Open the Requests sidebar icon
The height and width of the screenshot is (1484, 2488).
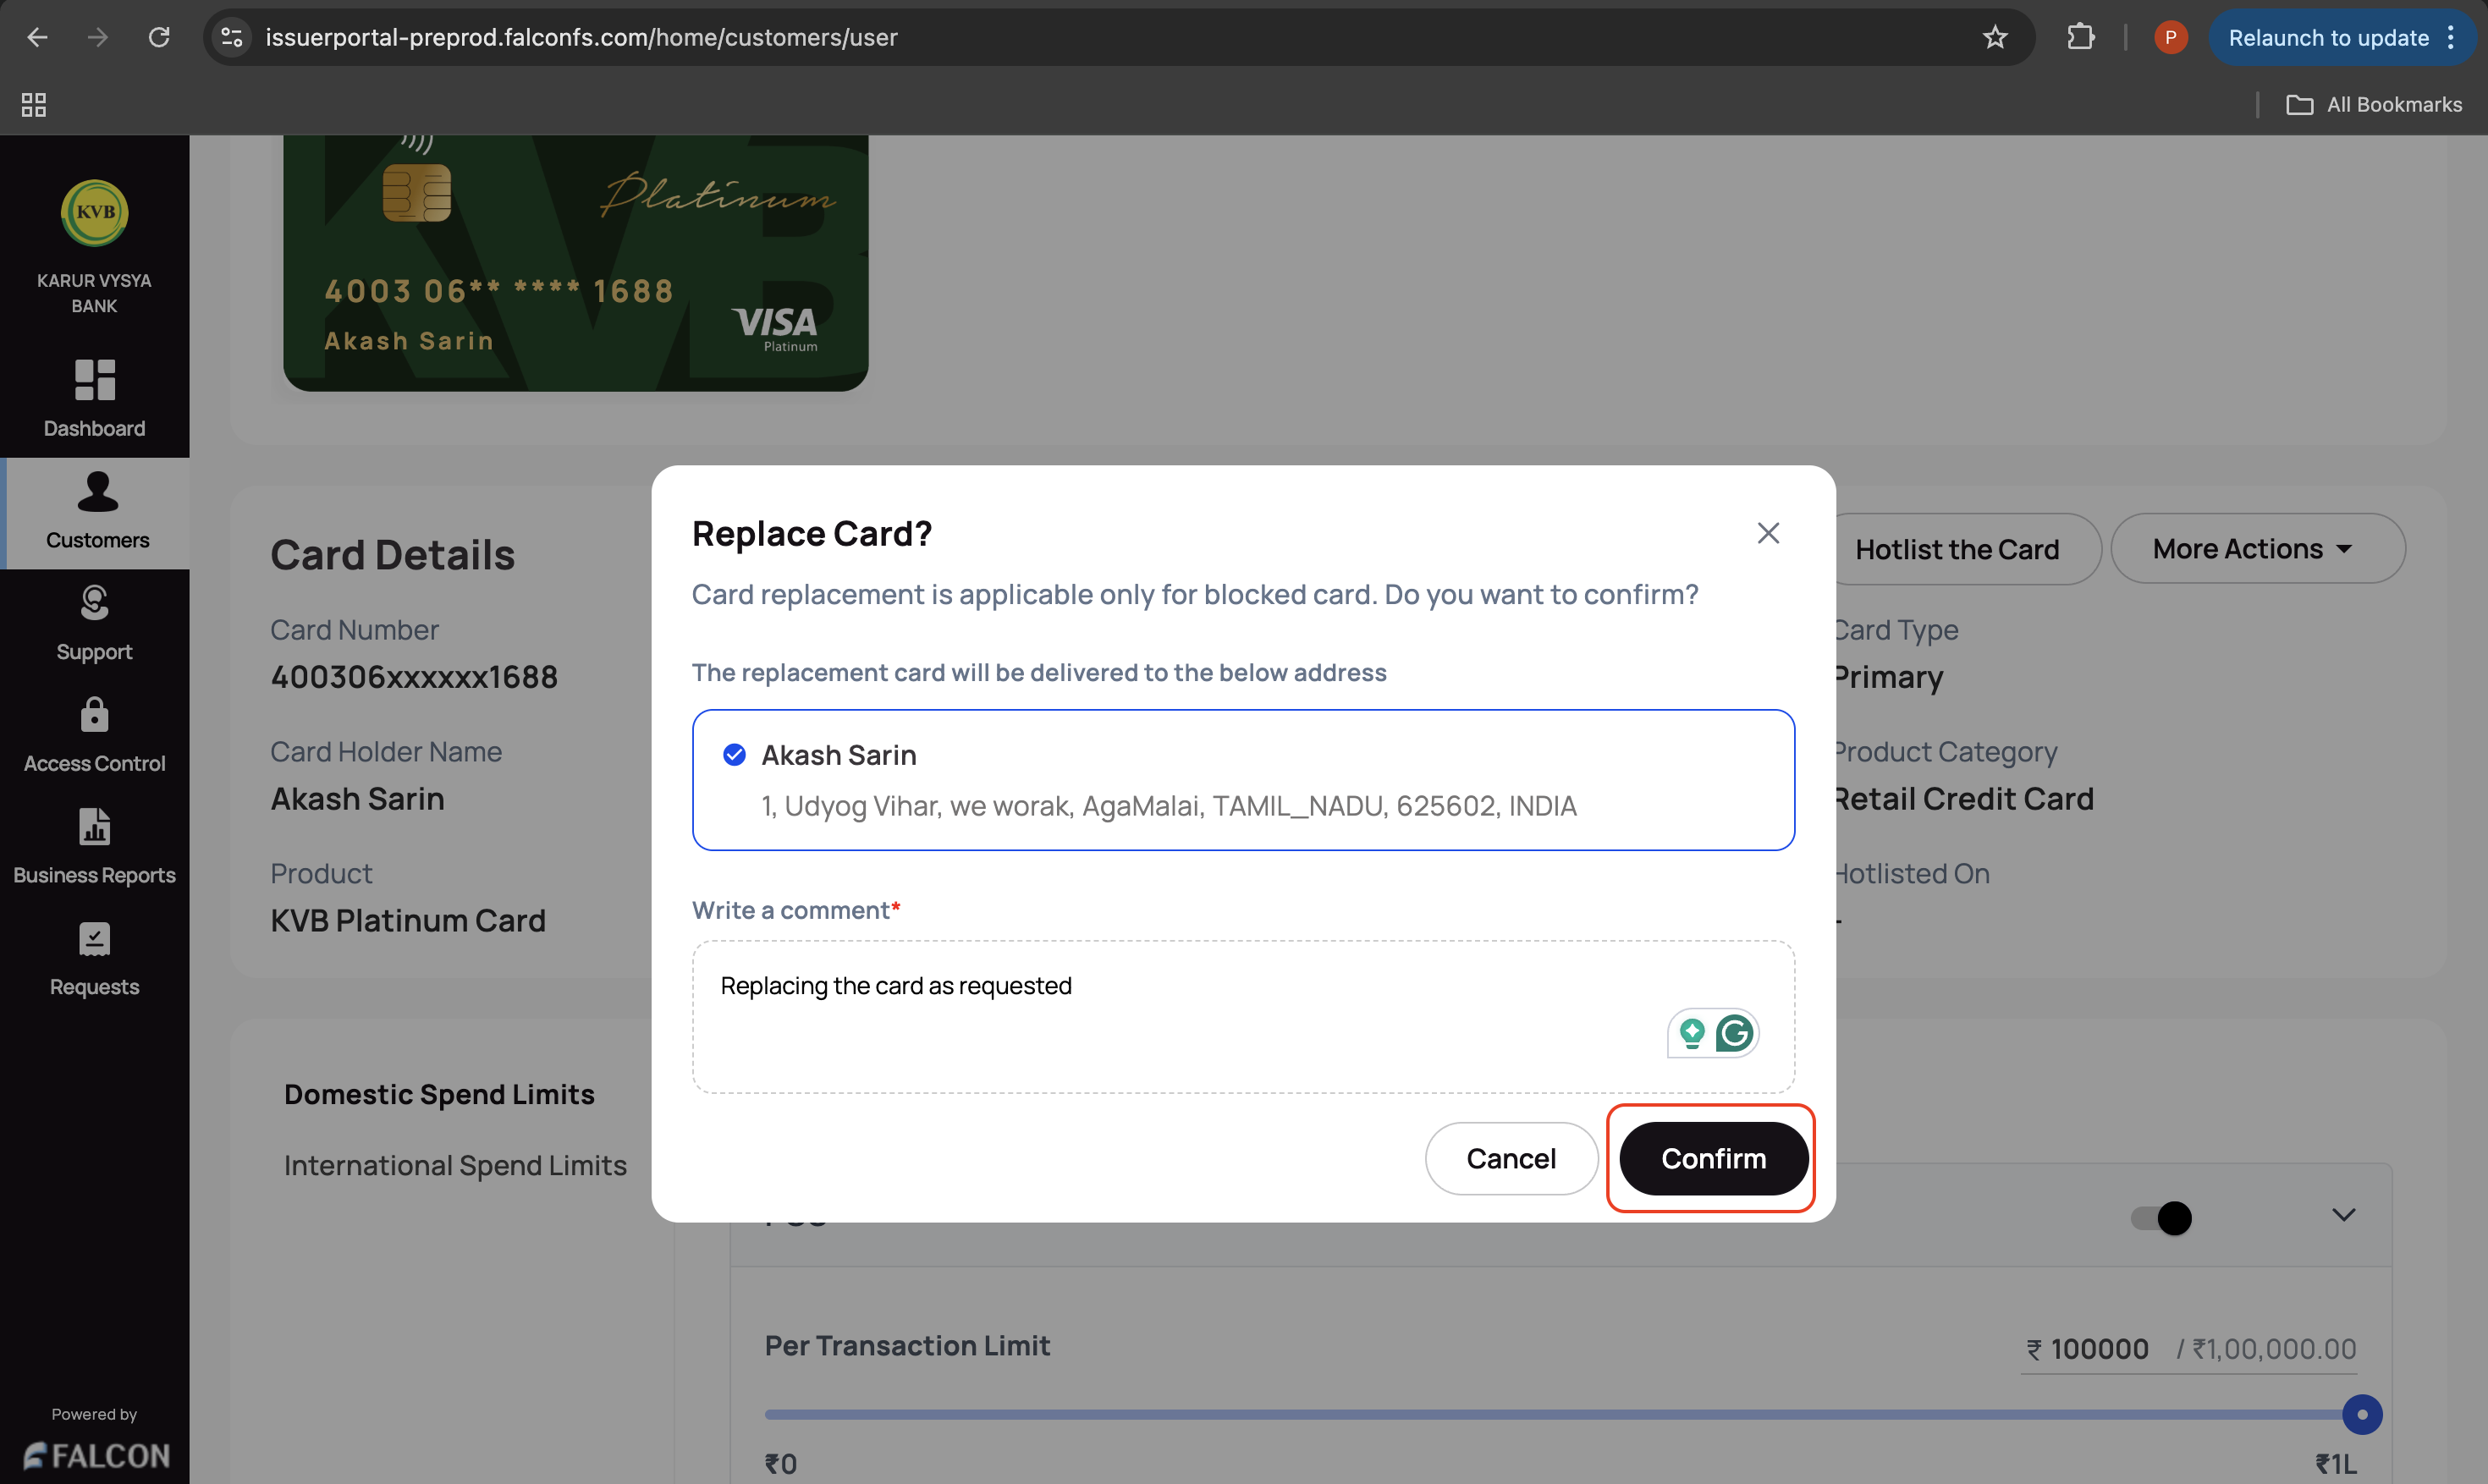point(94,939)
